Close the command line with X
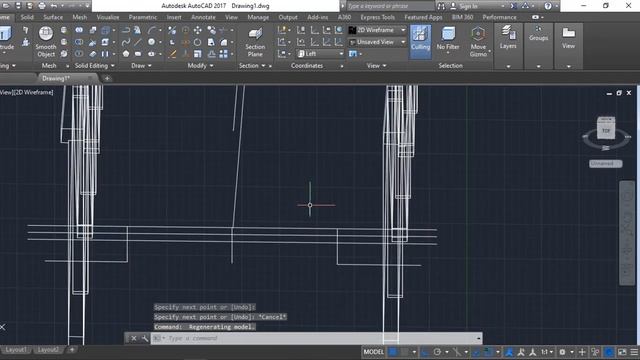The image size is (640, 360). click(133, 338)
